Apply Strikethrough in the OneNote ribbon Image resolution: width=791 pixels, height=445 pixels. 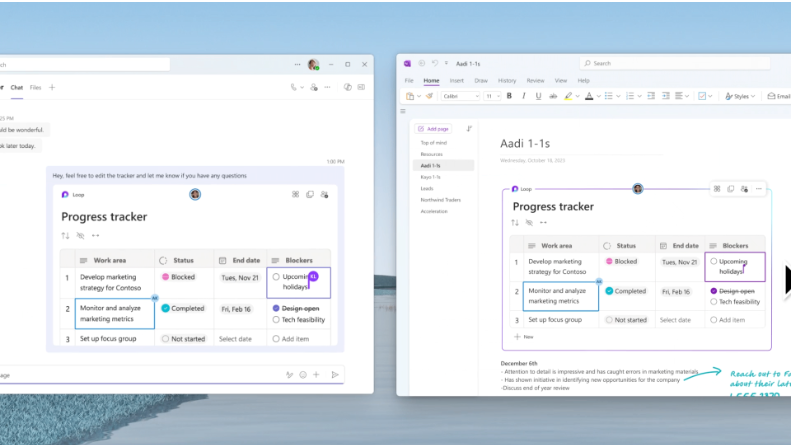[x=553, y=96]
